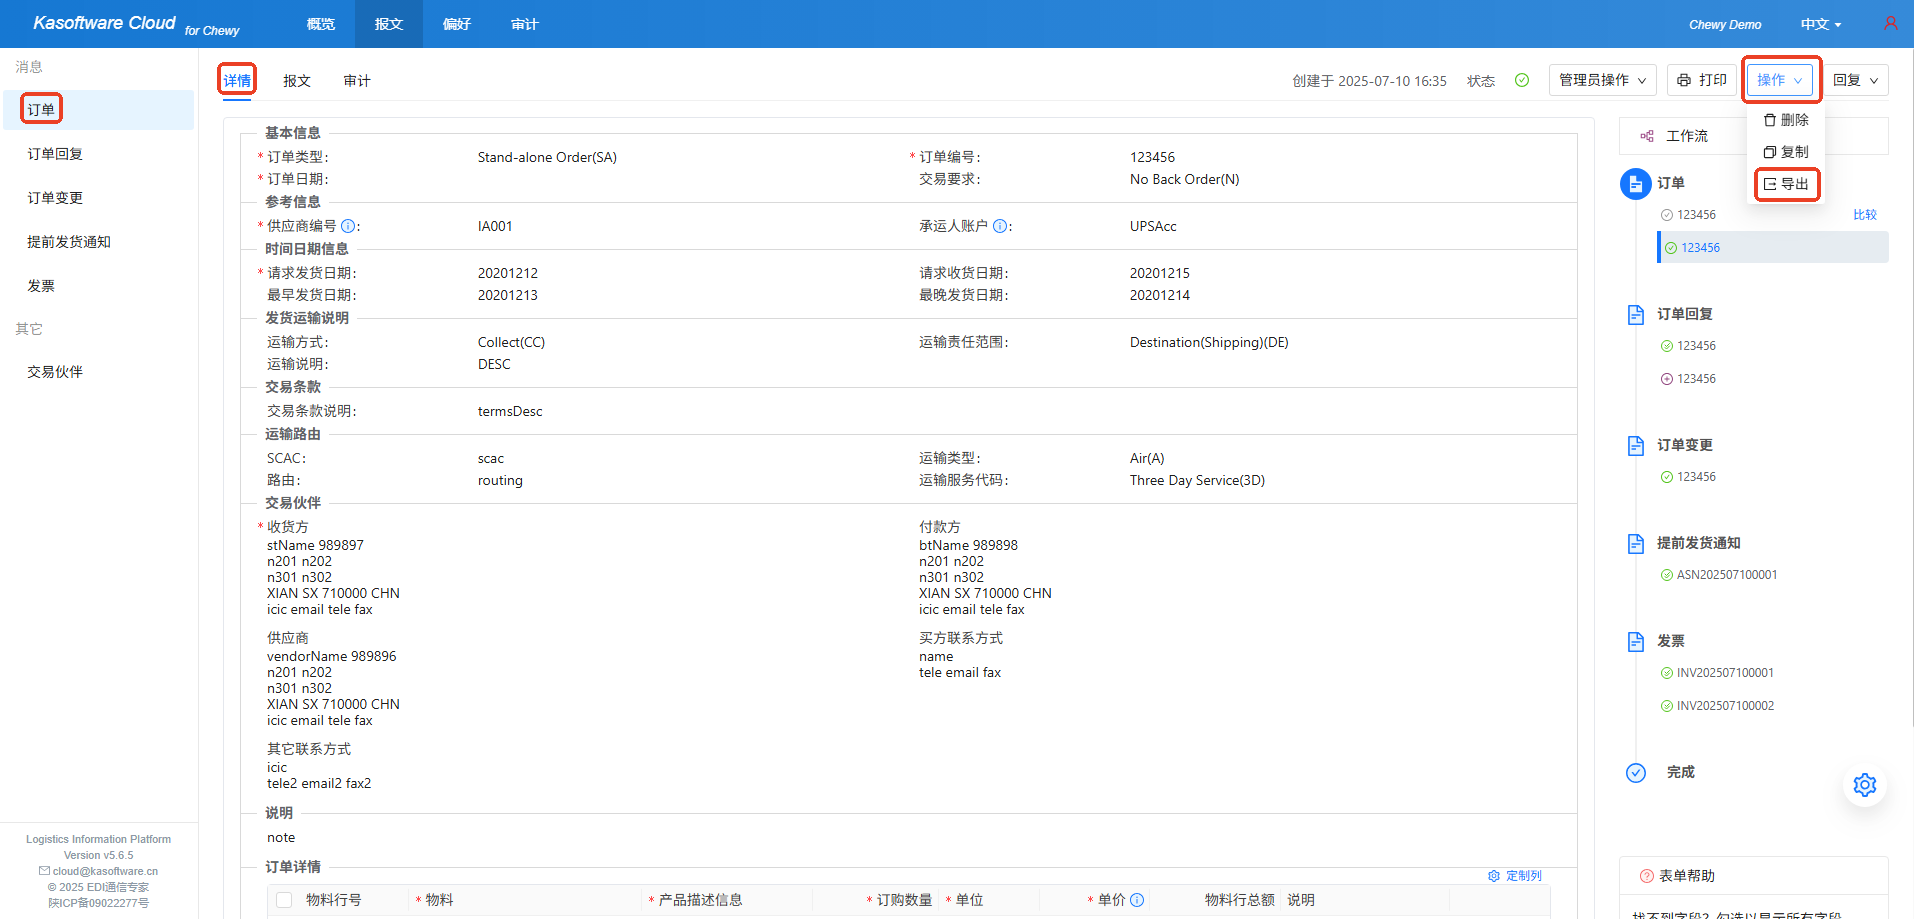This screenshot has height=919, width=1914.
Task: Click the supplier number info icon
Action: click(x=348, y=226)
